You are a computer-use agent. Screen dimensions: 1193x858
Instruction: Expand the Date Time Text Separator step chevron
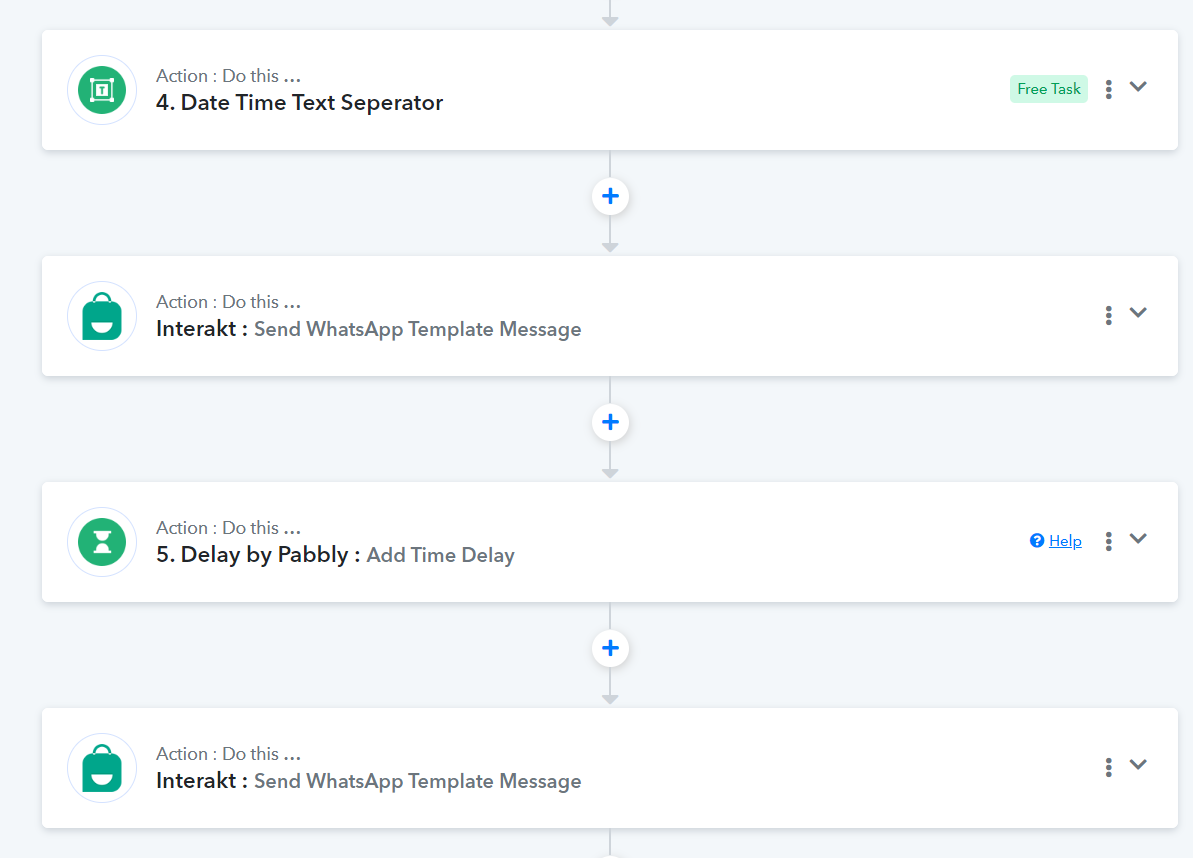[x=1138, y=87]
